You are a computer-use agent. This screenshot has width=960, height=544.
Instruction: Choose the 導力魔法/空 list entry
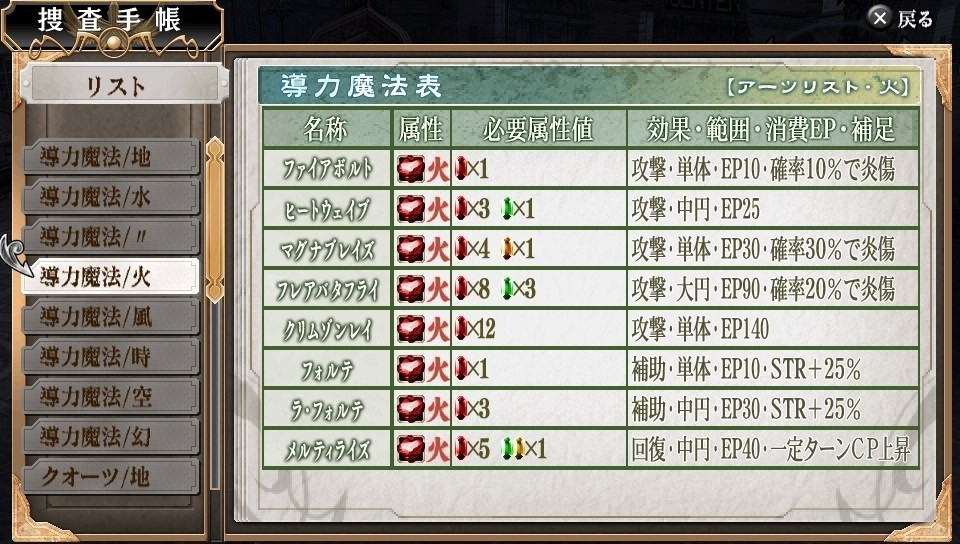coord(111,397)
